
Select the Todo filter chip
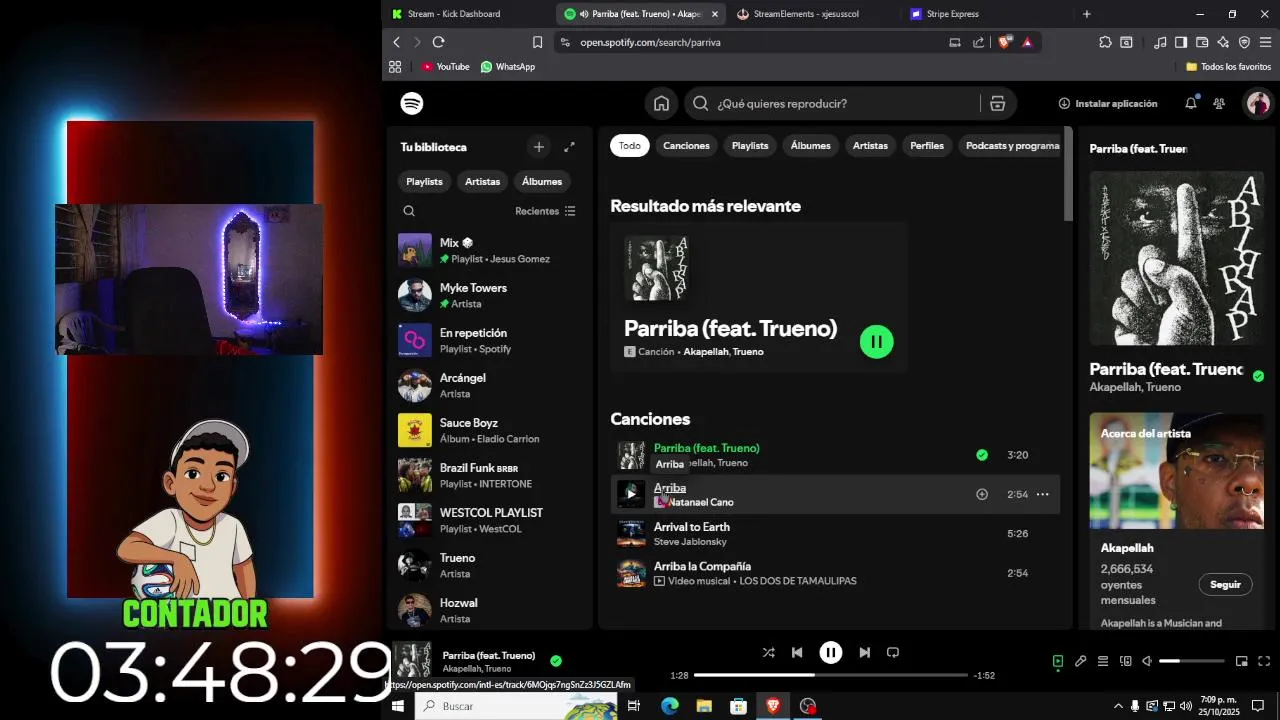tap(630, 146)
